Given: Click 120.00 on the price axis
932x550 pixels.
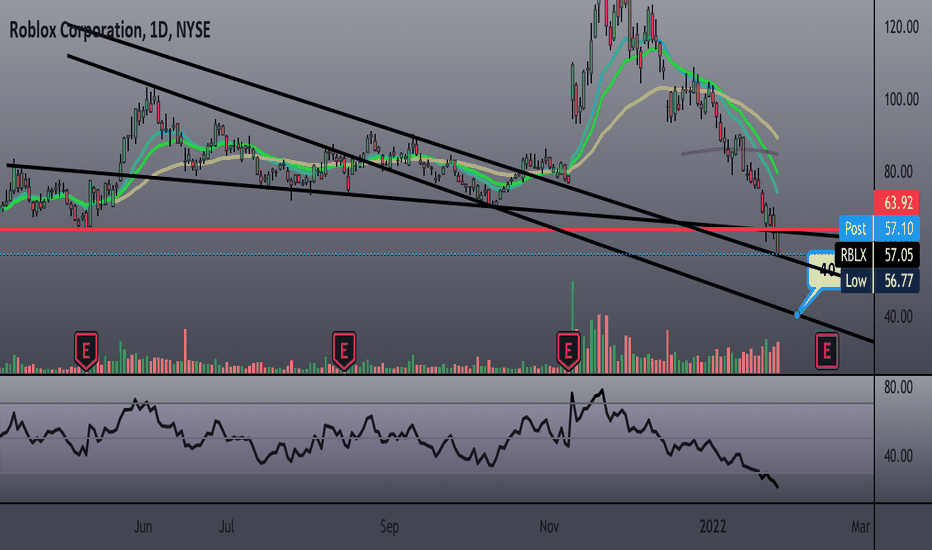Looking at the screenshot, I should pyautogui.click(x=901, y=27).
